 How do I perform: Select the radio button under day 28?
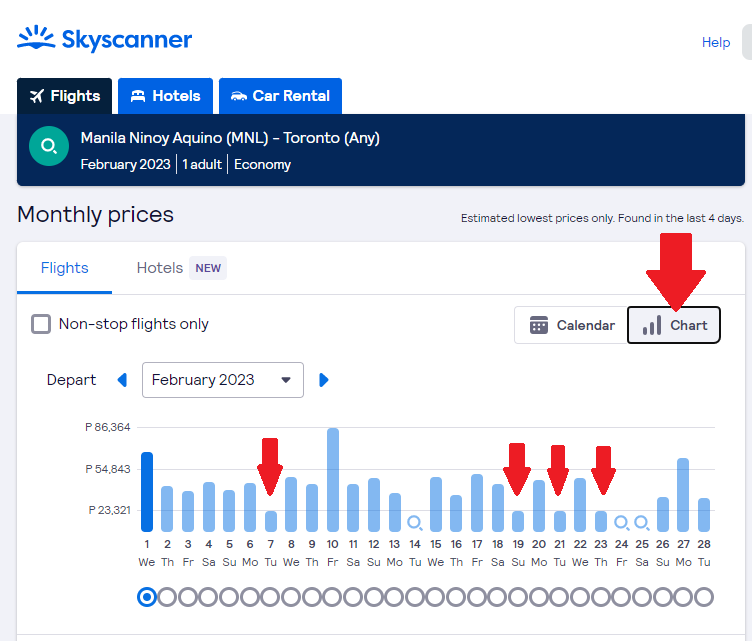coord(704,597)
